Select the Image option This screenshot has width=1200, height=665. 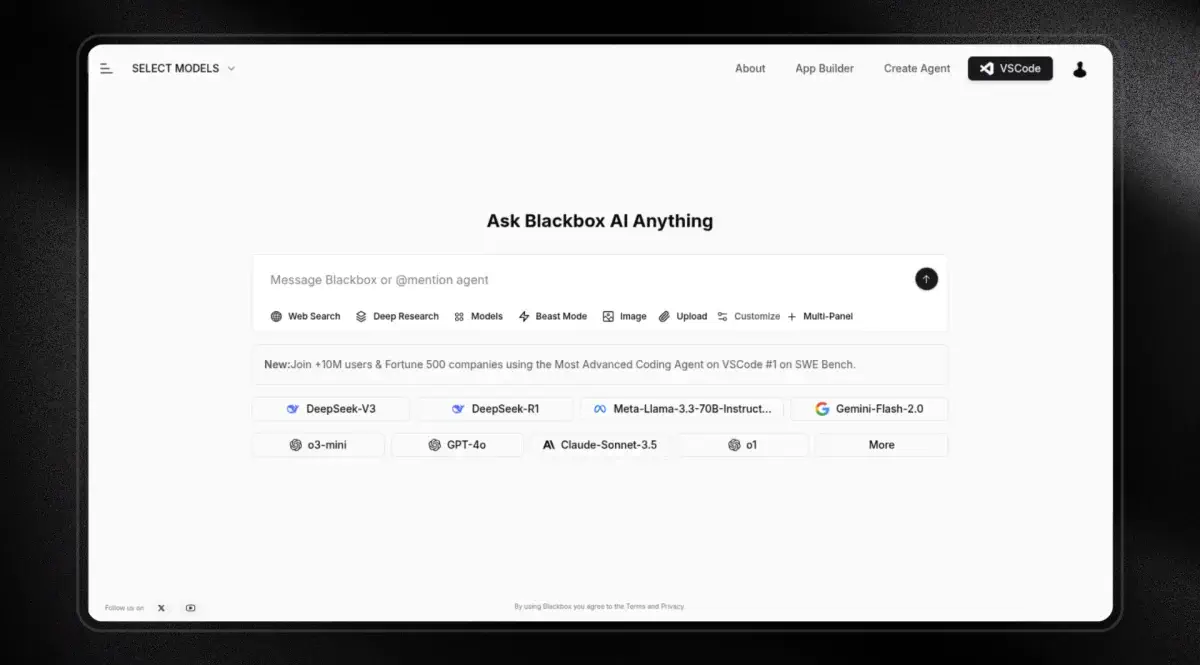point(624,316)
